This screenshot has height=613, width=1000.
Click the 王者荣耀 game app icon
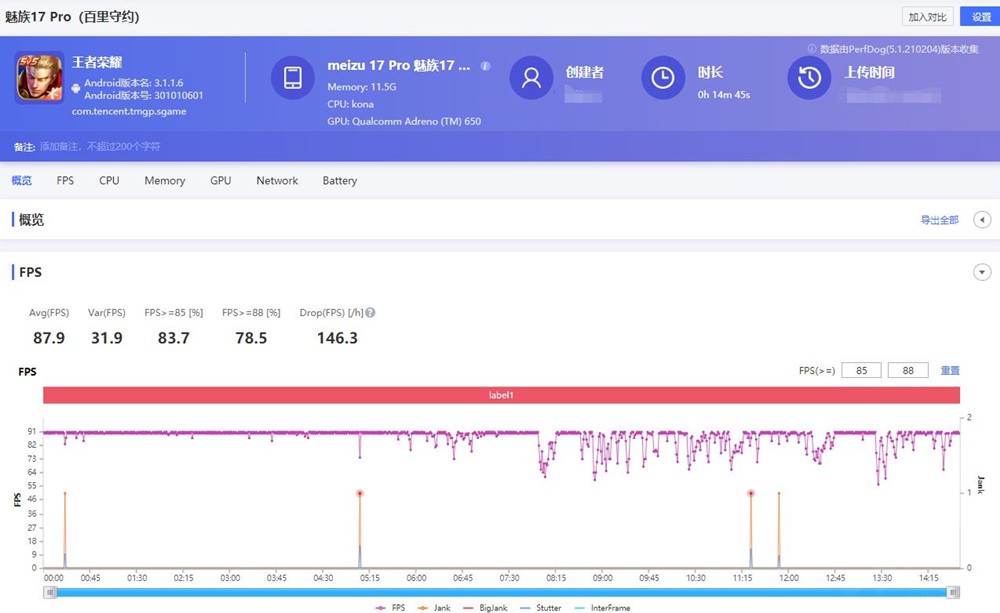40,78
